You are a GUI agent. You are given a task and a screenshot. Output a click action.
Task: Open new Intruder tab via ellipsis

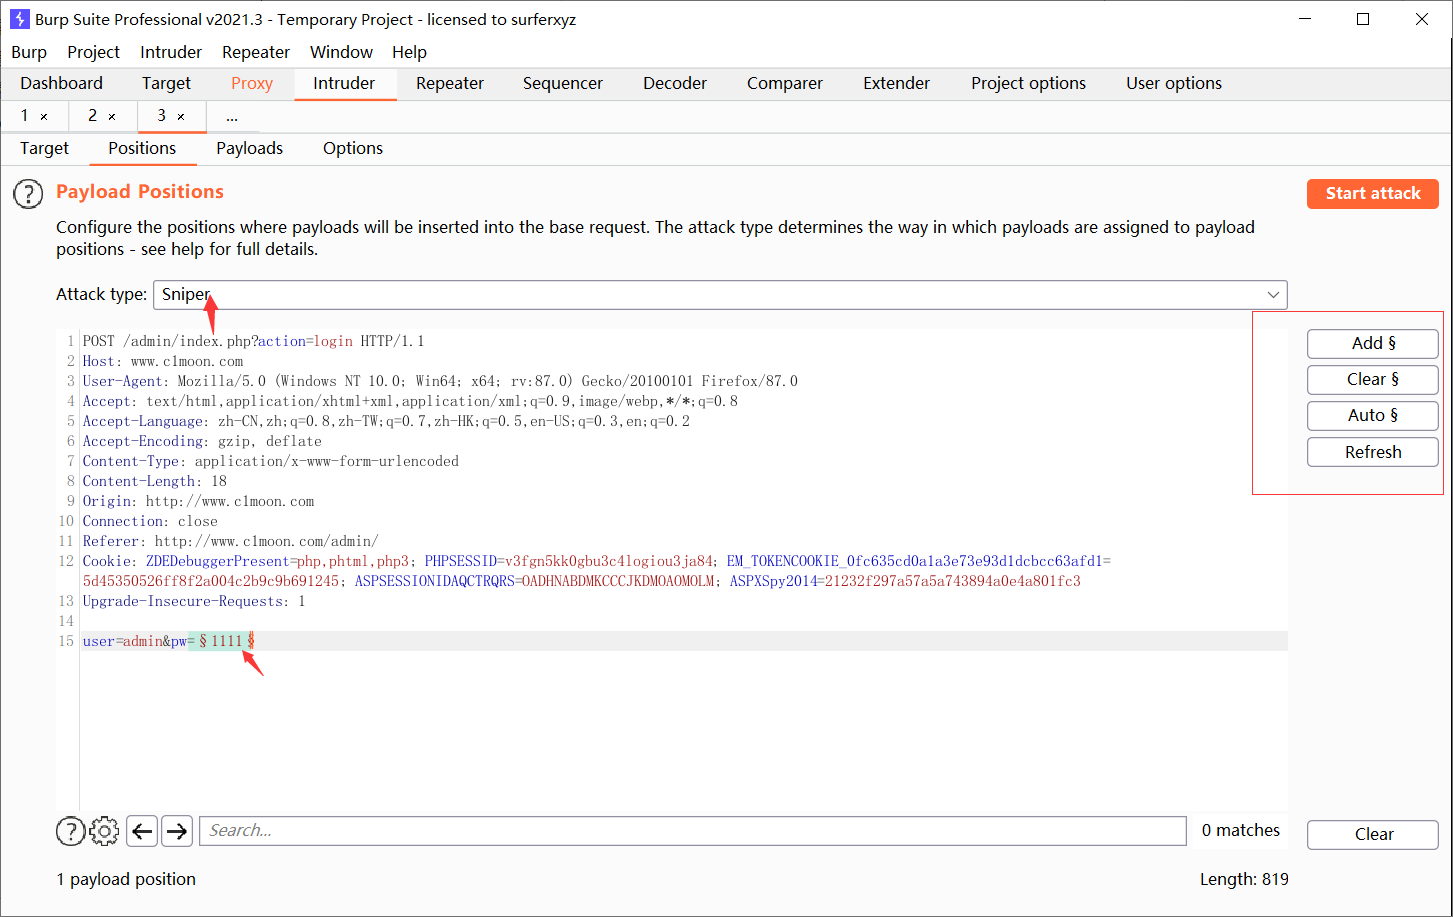[232, 117]
